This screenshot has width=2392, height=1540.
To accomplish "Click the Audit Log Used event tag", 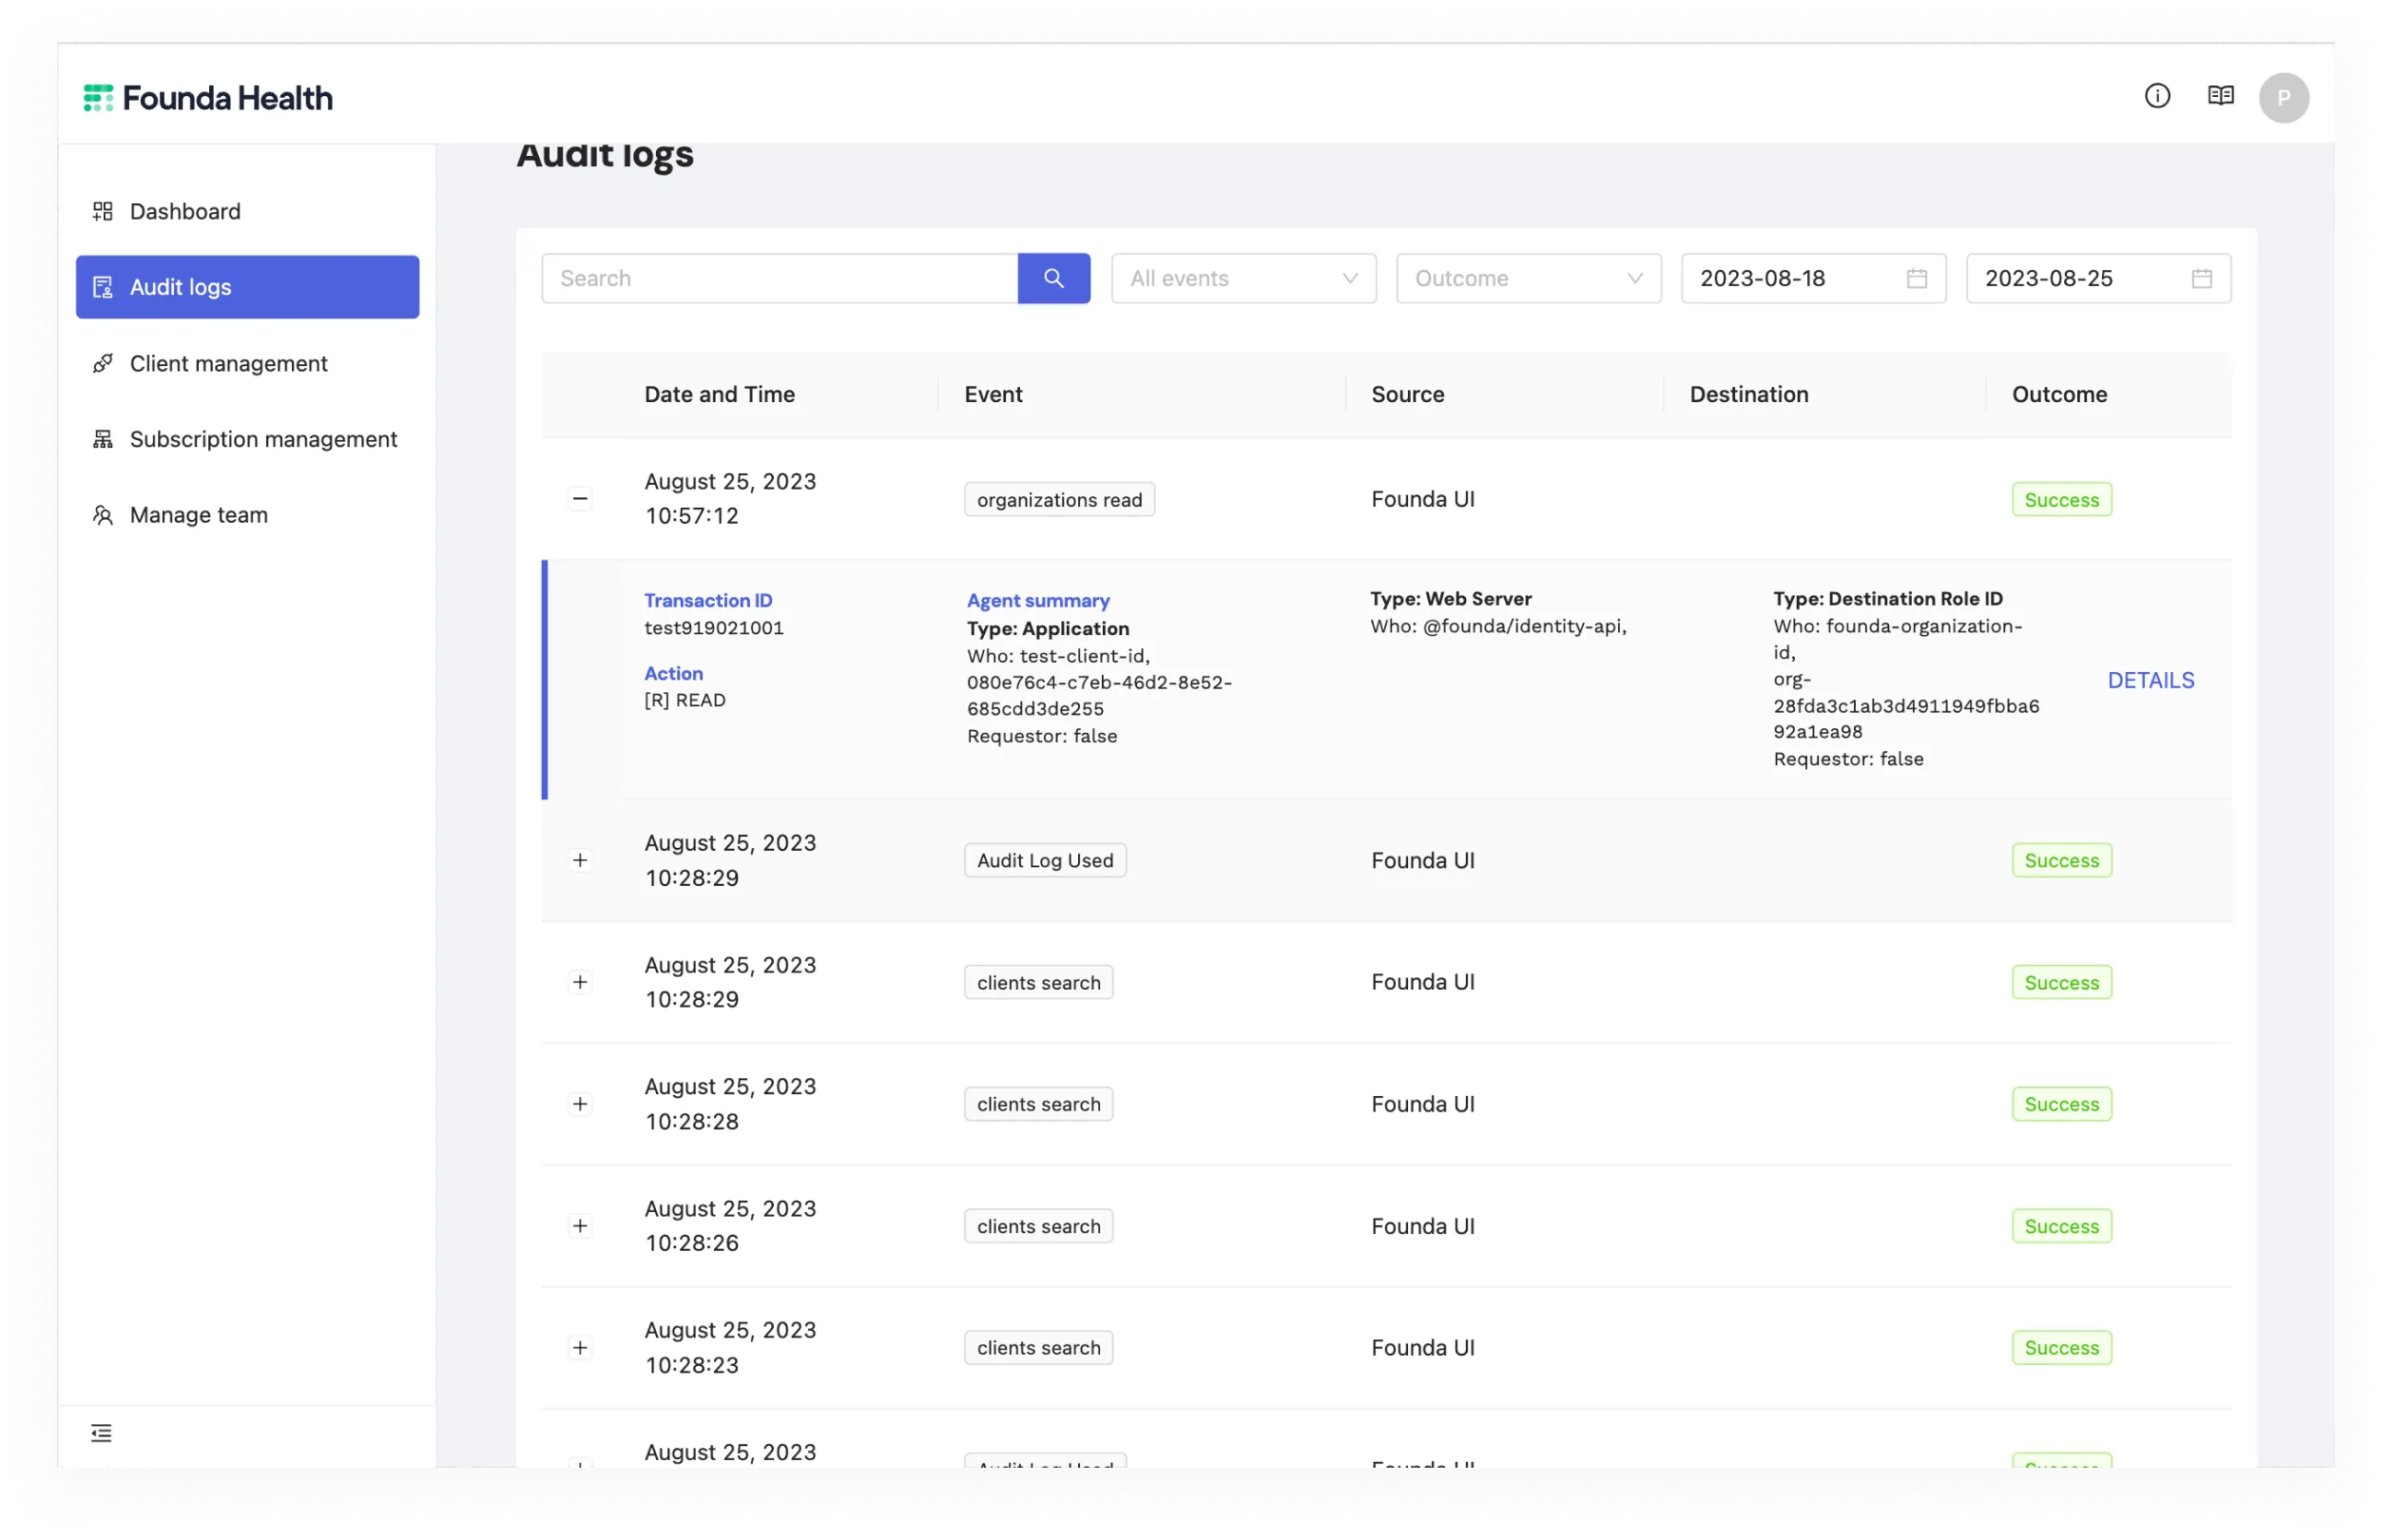I will [1045, 860].
